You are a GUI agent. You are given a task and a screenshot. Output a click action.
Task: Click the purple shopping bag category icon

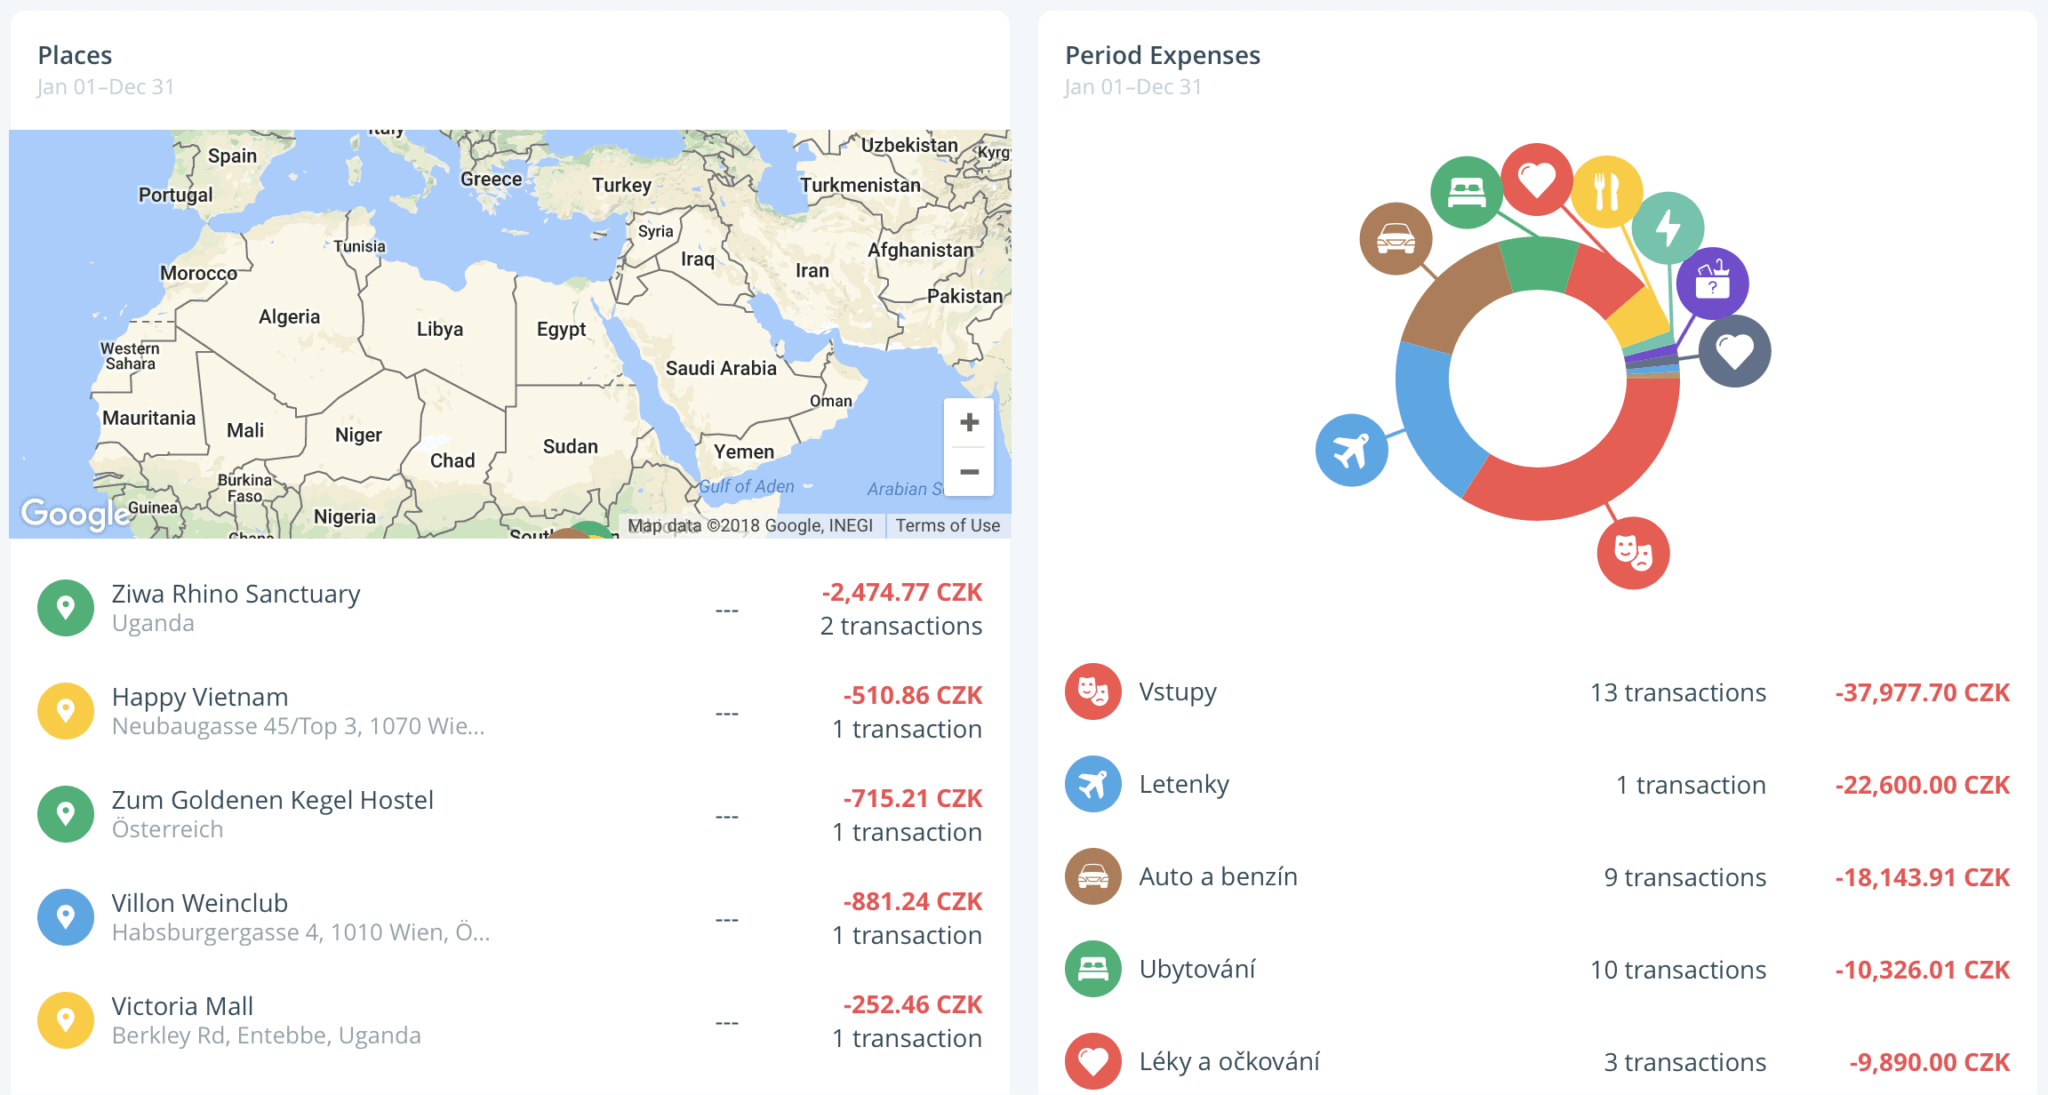click(x=1714, y=281)
